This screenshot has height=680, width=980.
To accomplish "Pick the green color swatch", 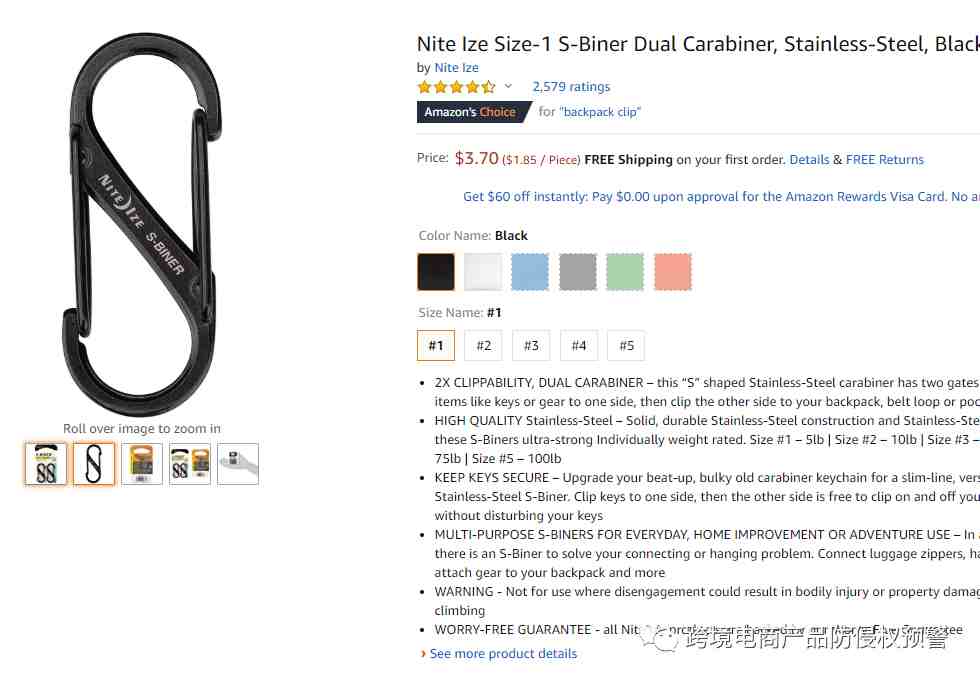I will click(625, 272).
